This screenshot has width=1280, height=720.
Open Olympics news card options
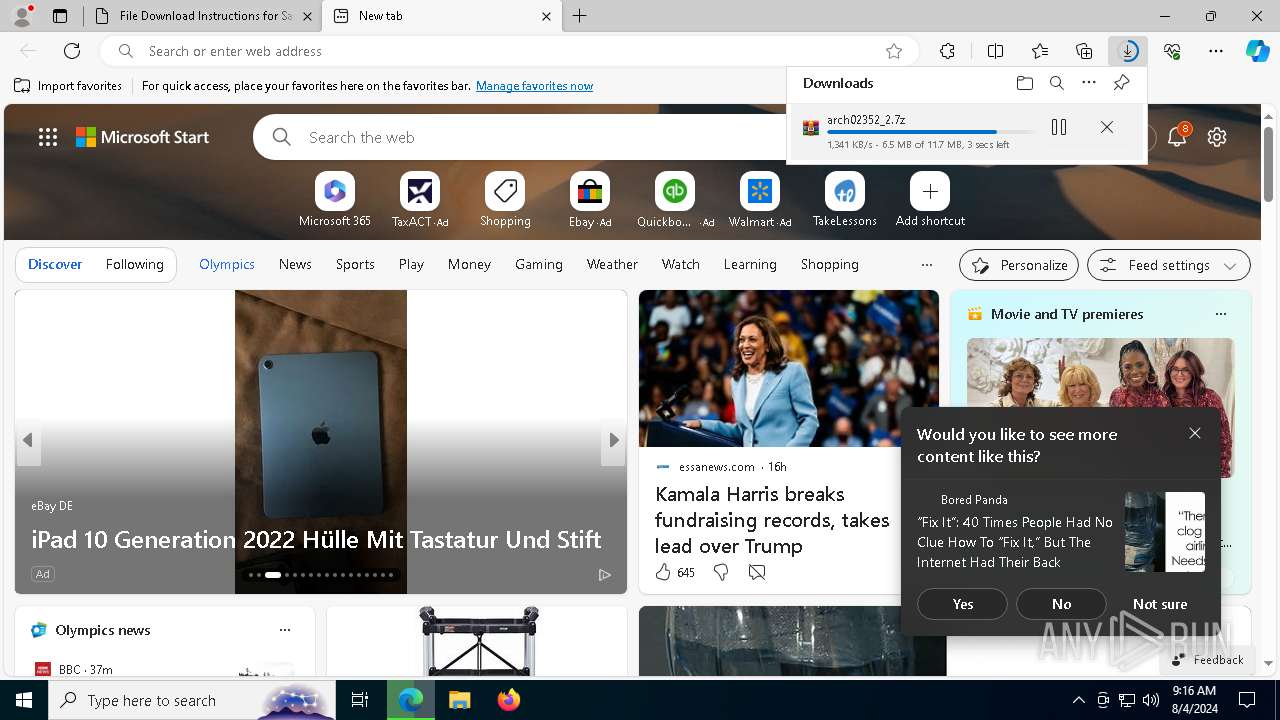click(x=285, y=630)
